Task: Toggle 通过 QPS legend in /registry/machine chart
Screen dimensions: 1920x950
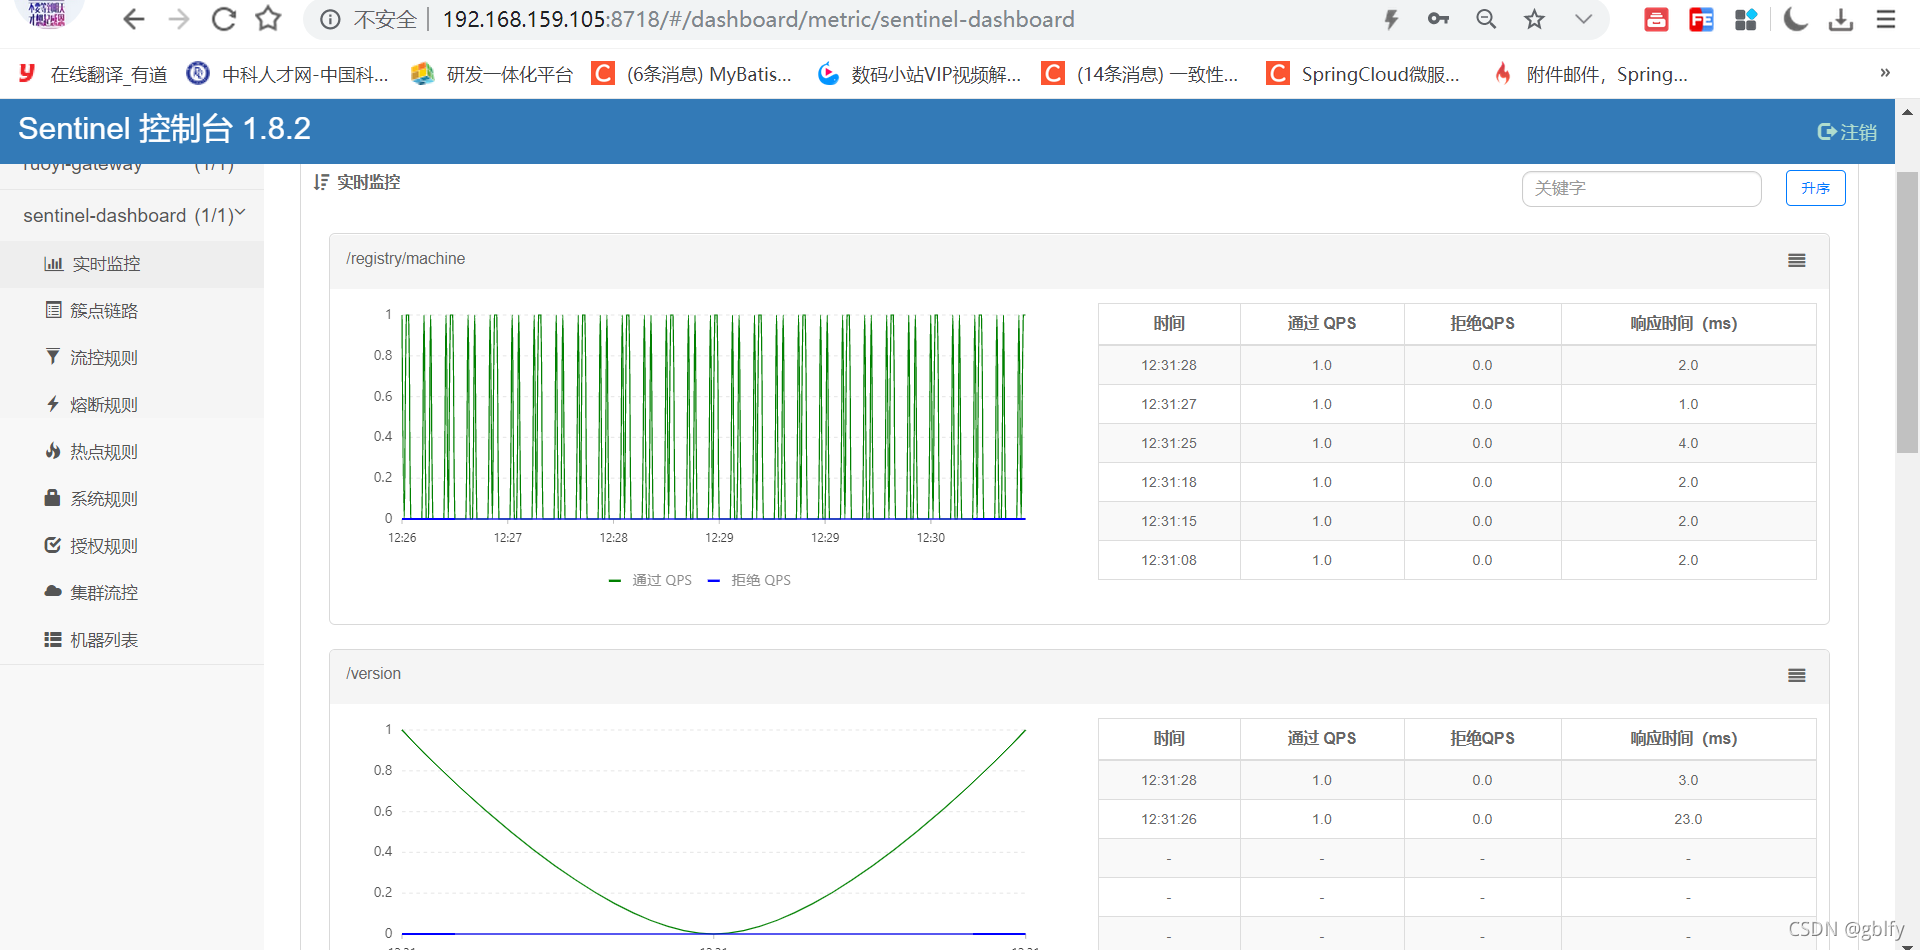Action: (x=650, y=580)
